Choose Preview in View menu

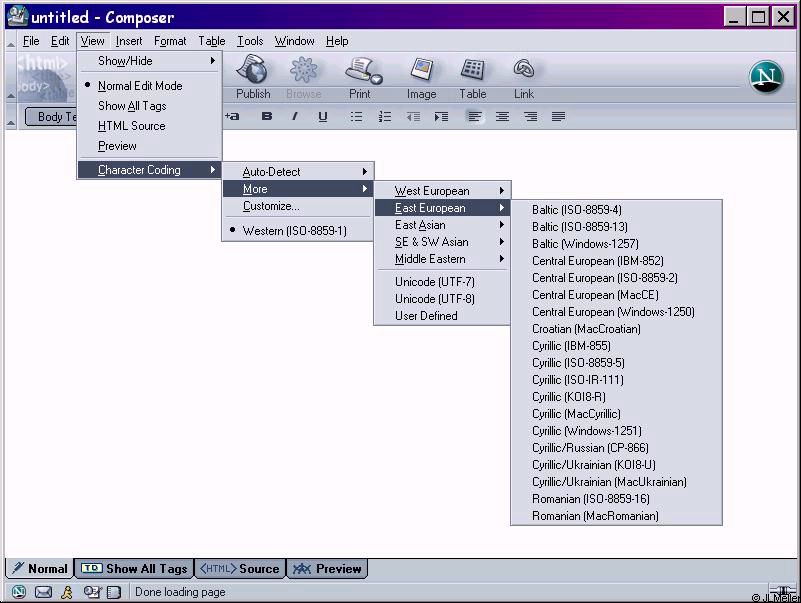(x=150, y=146)
